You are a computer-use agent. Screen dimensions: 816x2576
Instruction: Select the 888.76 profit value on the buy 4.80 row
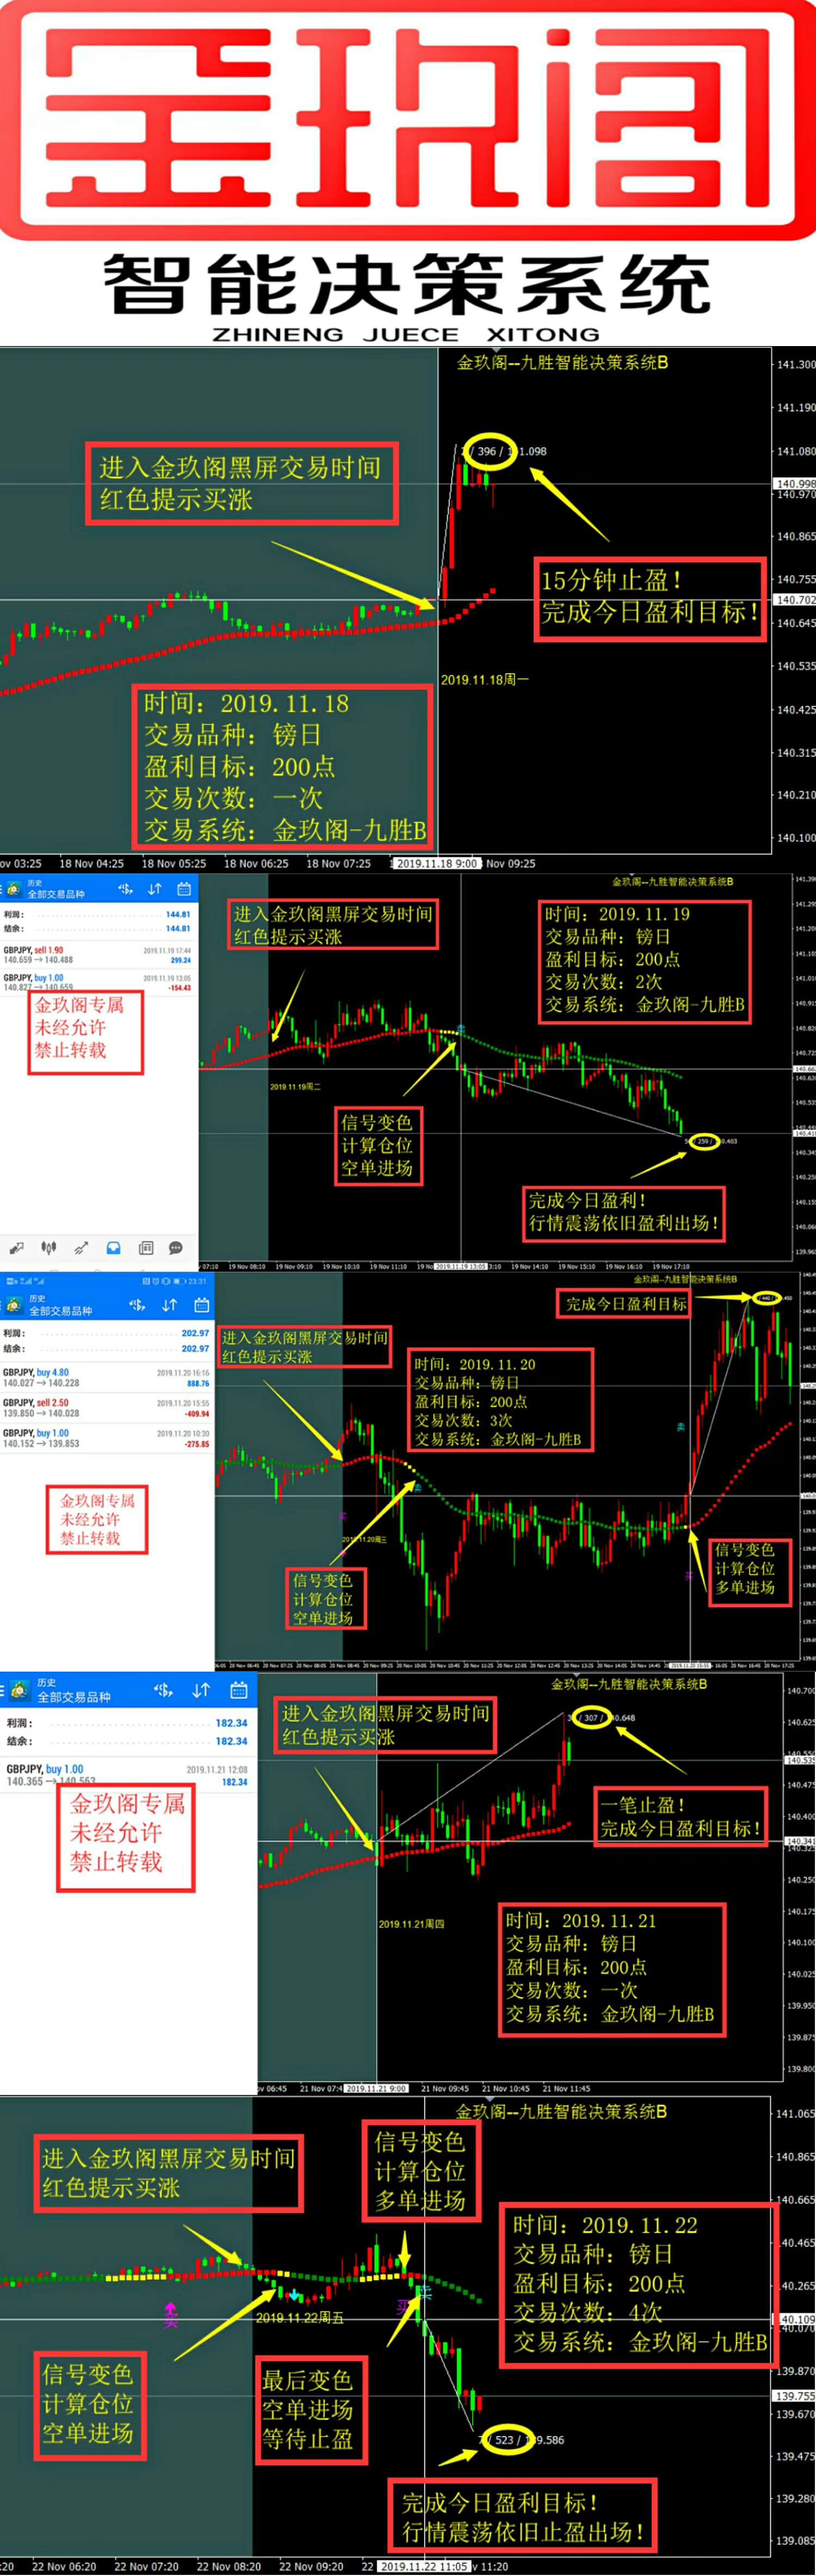click(198, 1384)
